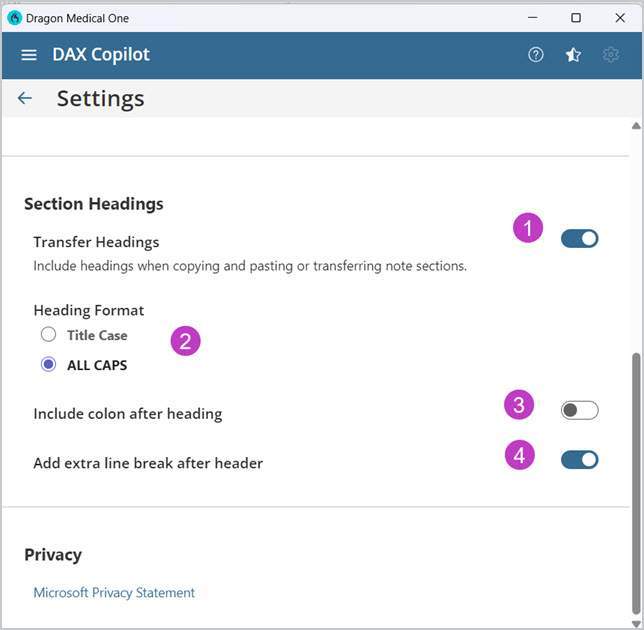This screenshot has height=630, width=644.
Task: Select the ALL CAPS radio button
Action: (48, 364)
